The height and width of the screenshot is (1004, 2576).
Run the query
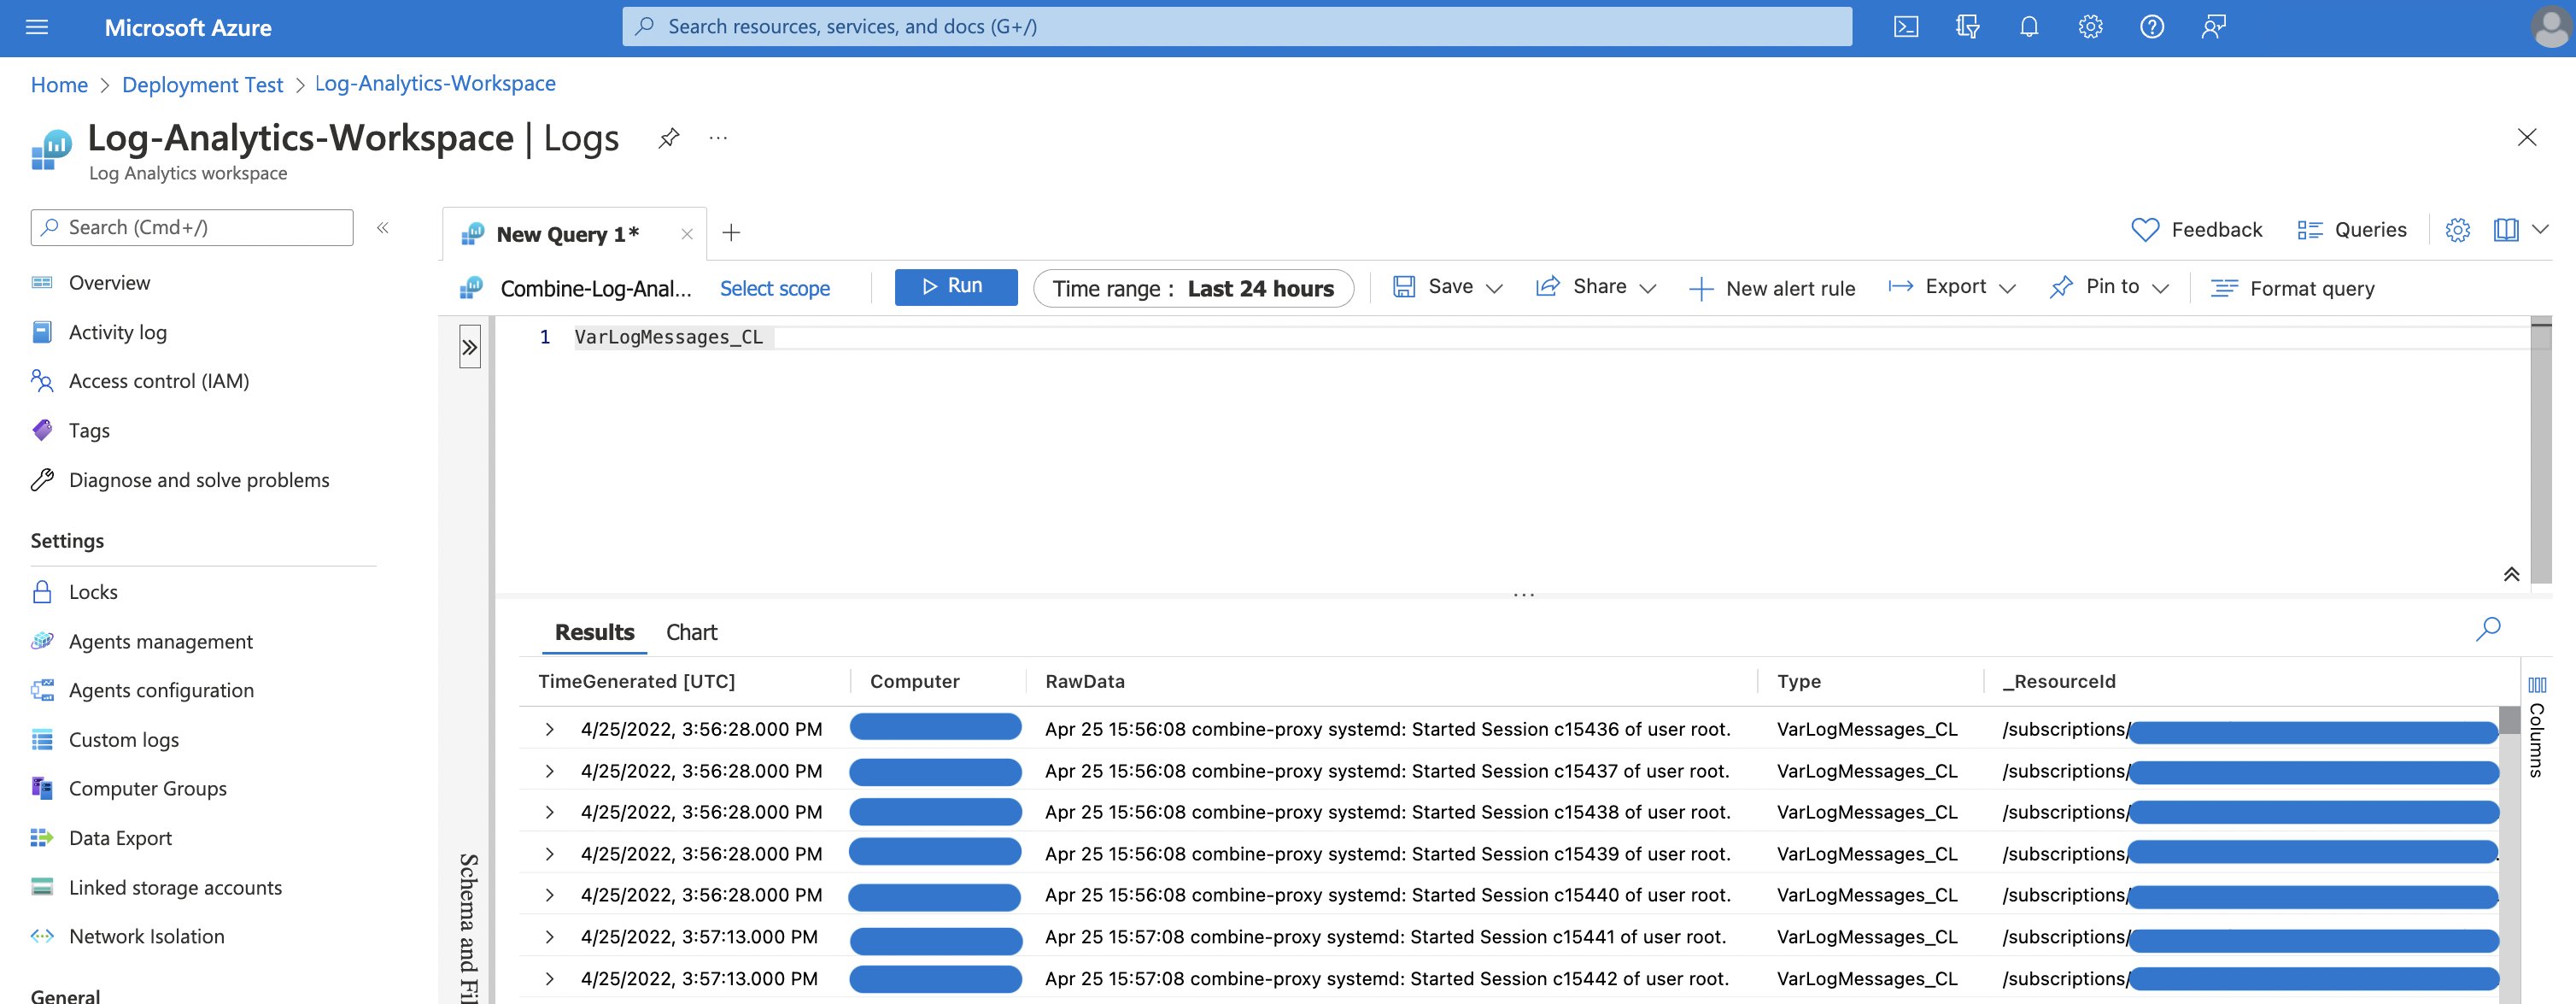point(955,287)
